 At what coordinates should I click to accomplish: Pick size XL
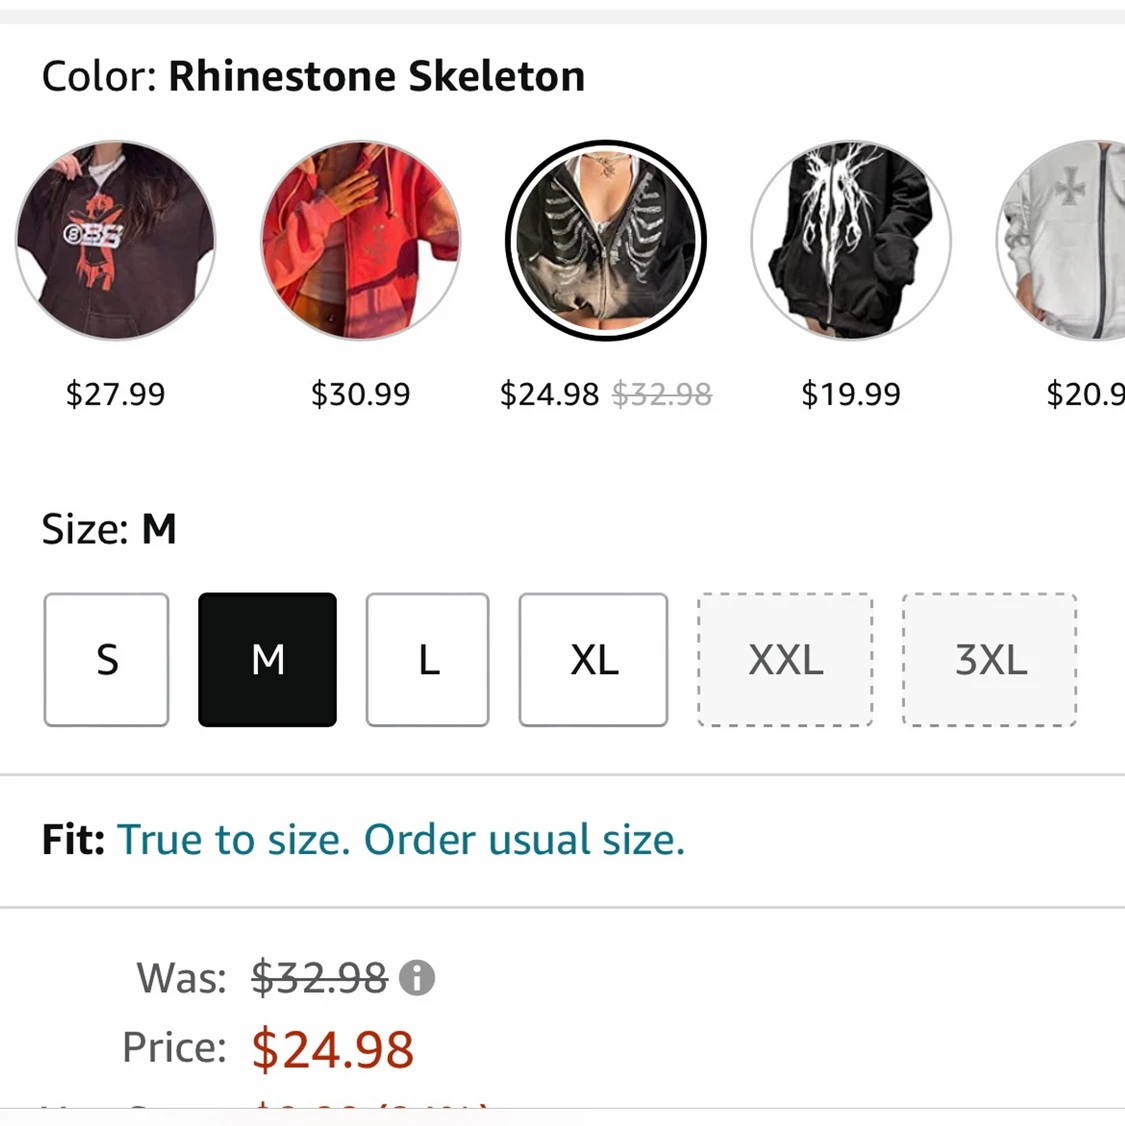coord(593,660)
